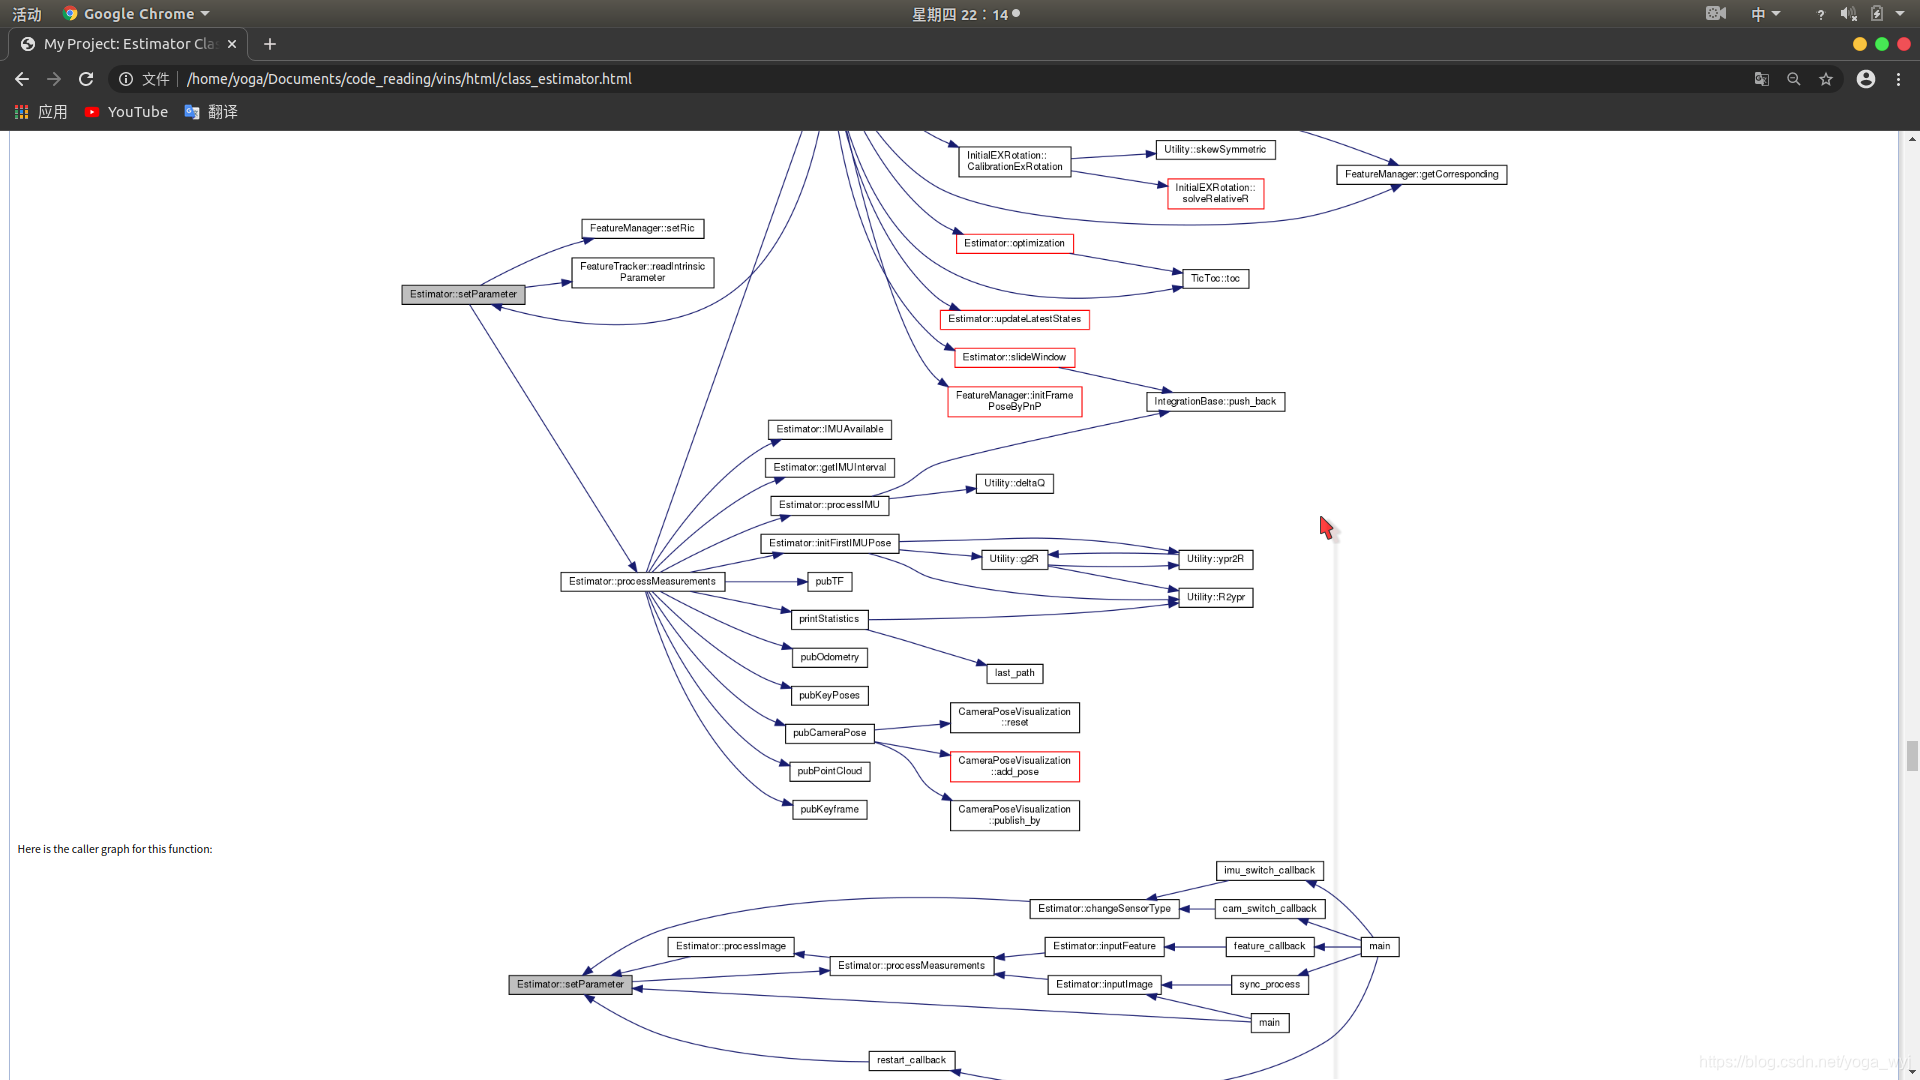
Task: Open the Google Chrome application menu
Action: [x=136, y=14]
